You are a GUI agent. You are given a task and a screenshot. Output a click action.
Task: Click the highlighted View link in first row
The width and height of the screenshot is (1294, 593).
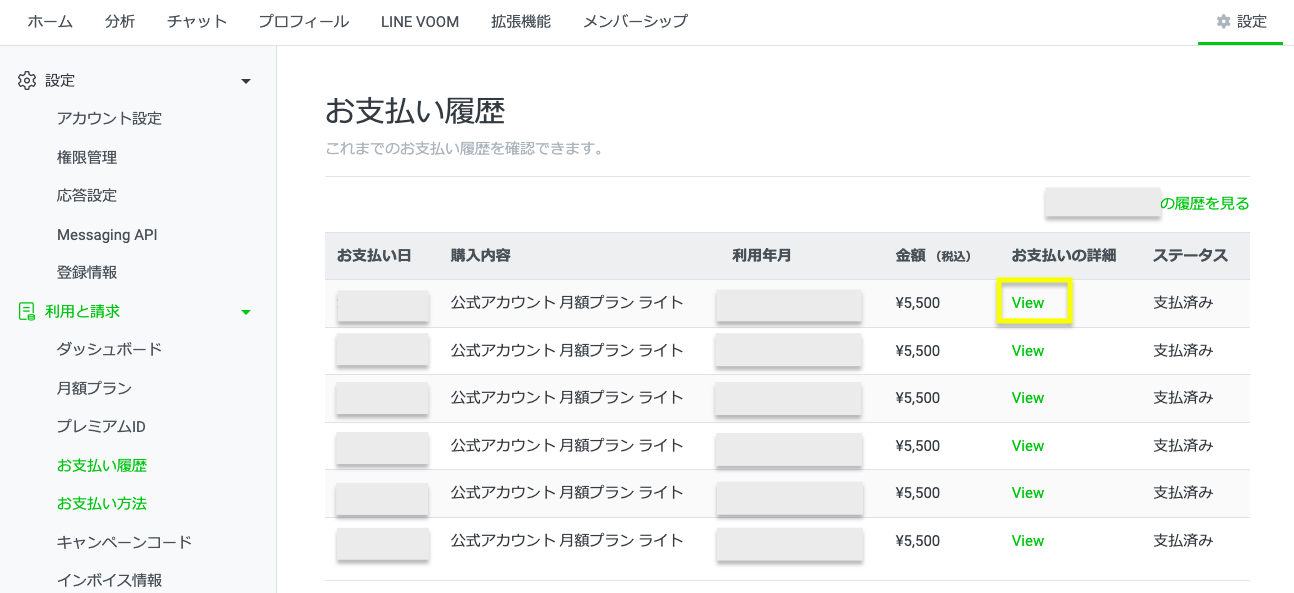(1027, 302)
